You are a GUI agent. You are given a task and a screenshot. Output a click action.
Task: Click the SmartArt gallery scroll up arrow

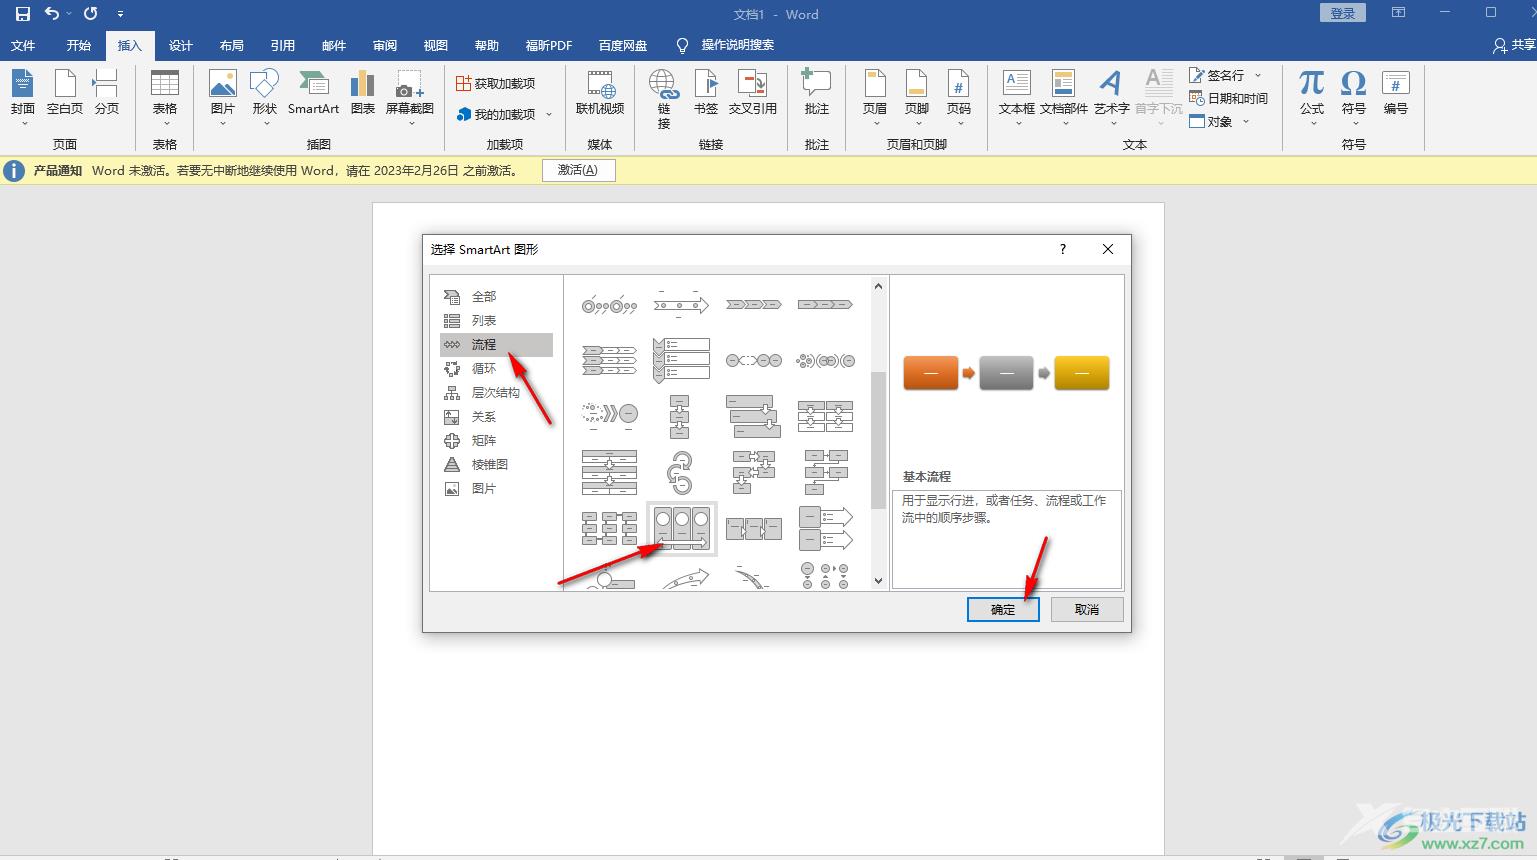(878, 287)
